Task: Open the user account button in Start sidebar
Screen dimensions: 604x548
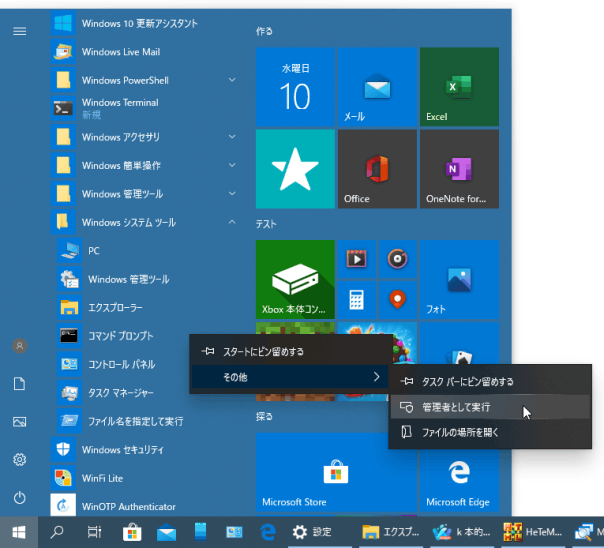Action: pos(20,346)
